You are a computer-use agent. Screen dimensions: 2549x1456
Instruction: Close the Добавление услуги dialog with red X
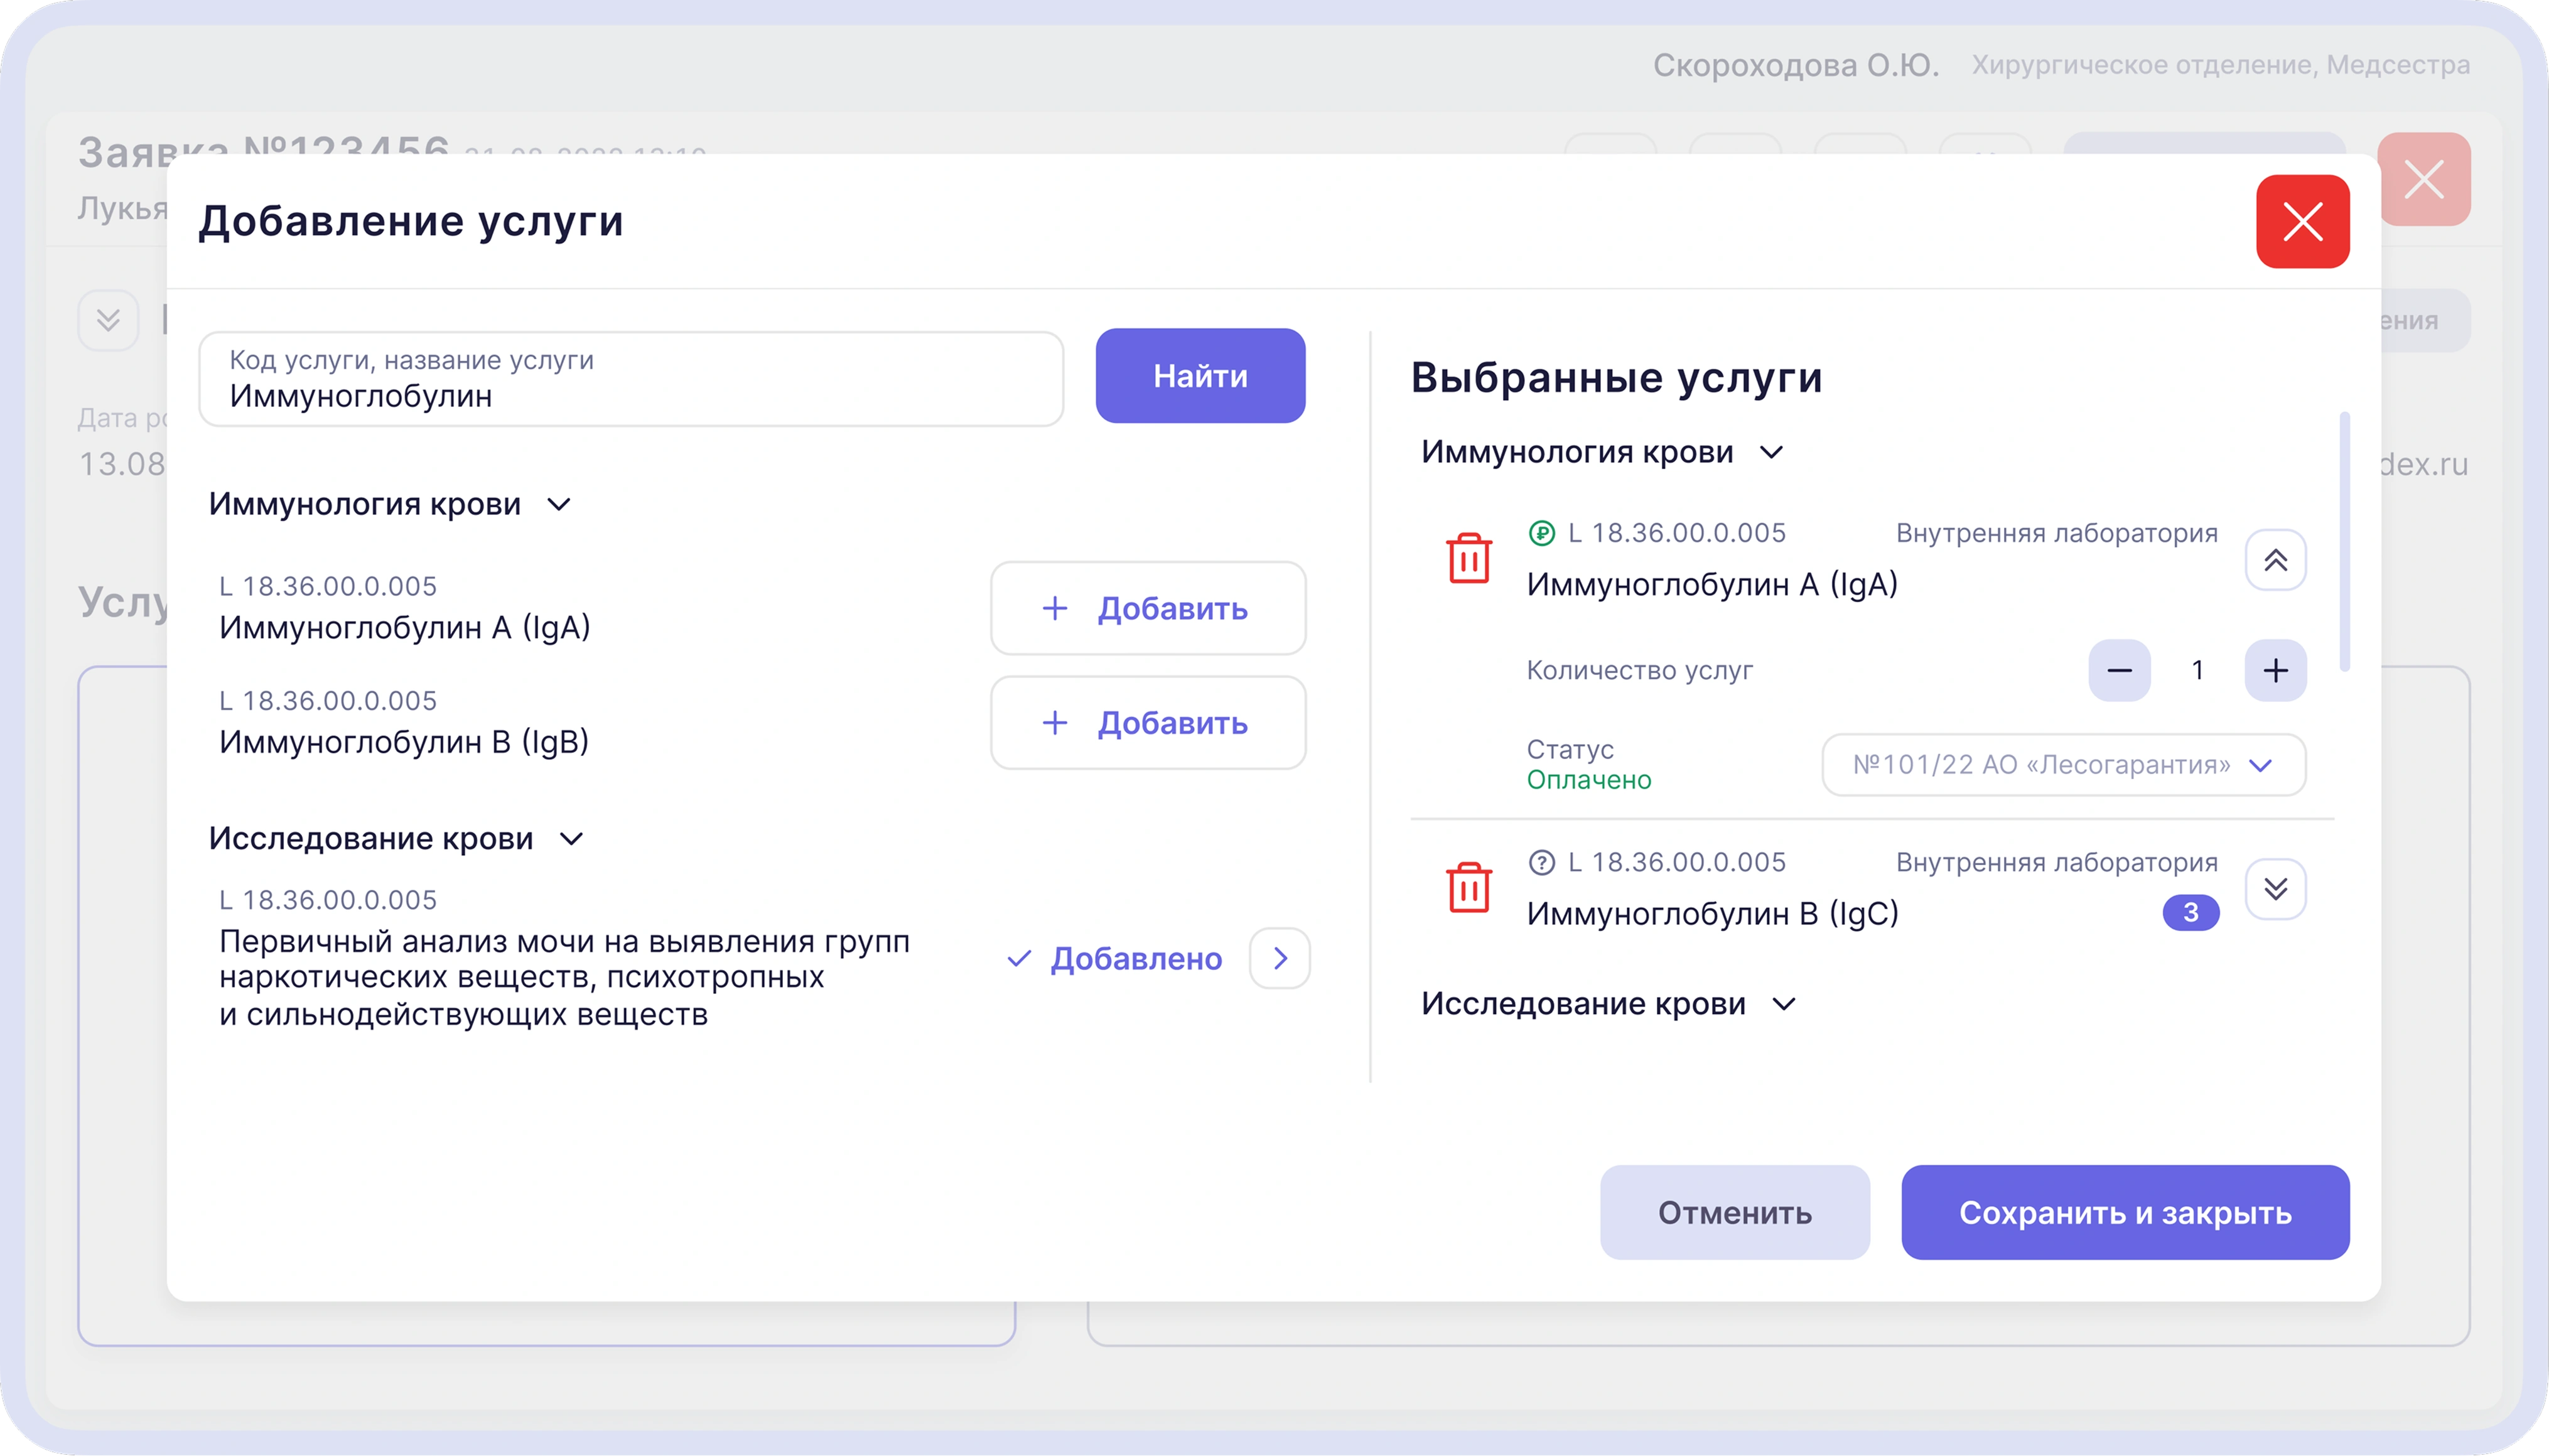click(2303, 222)
